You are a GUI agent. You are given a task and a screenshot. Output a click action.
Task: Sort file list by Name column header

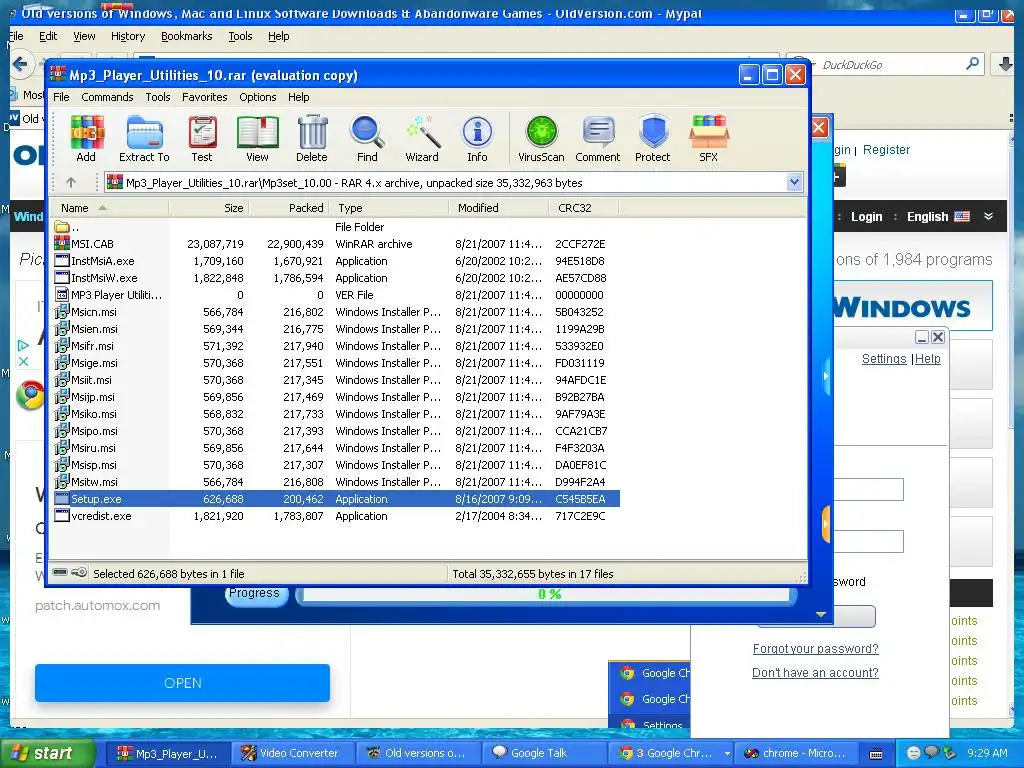click(x=110, y=208)
